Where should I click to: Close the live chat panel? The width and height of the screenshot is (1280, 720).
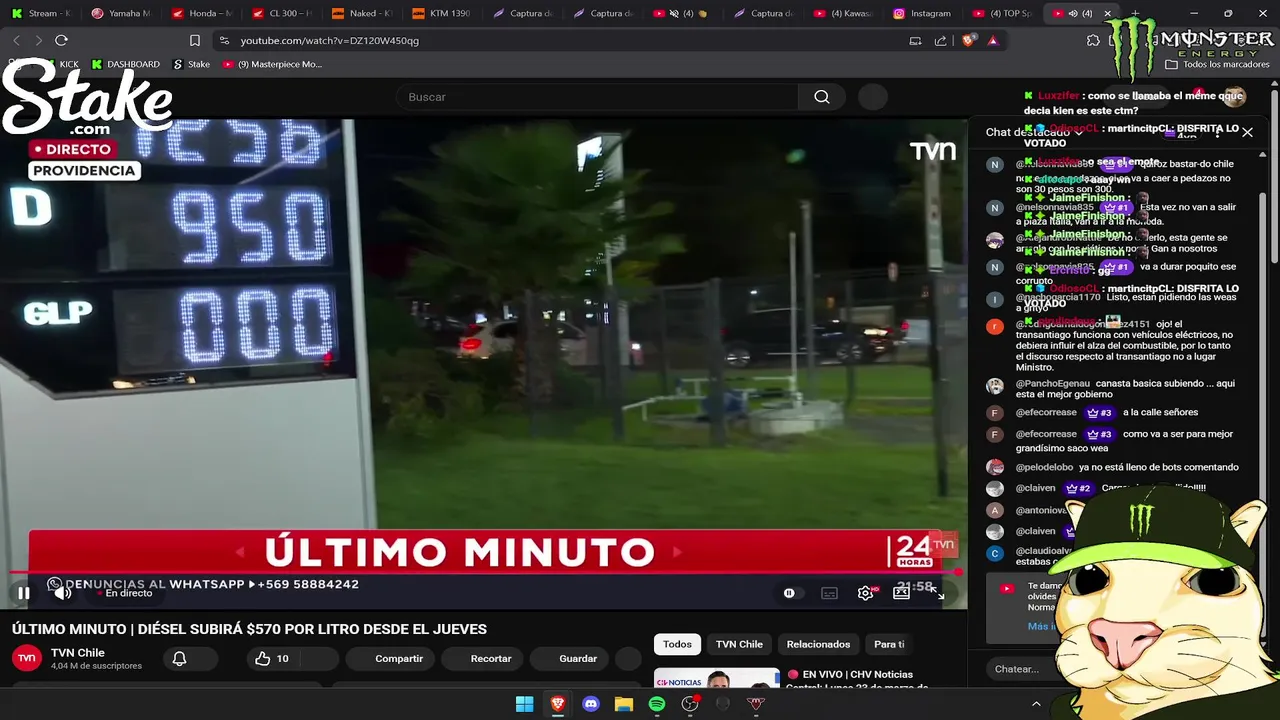pyautogui.click(x=1247, y=132)
